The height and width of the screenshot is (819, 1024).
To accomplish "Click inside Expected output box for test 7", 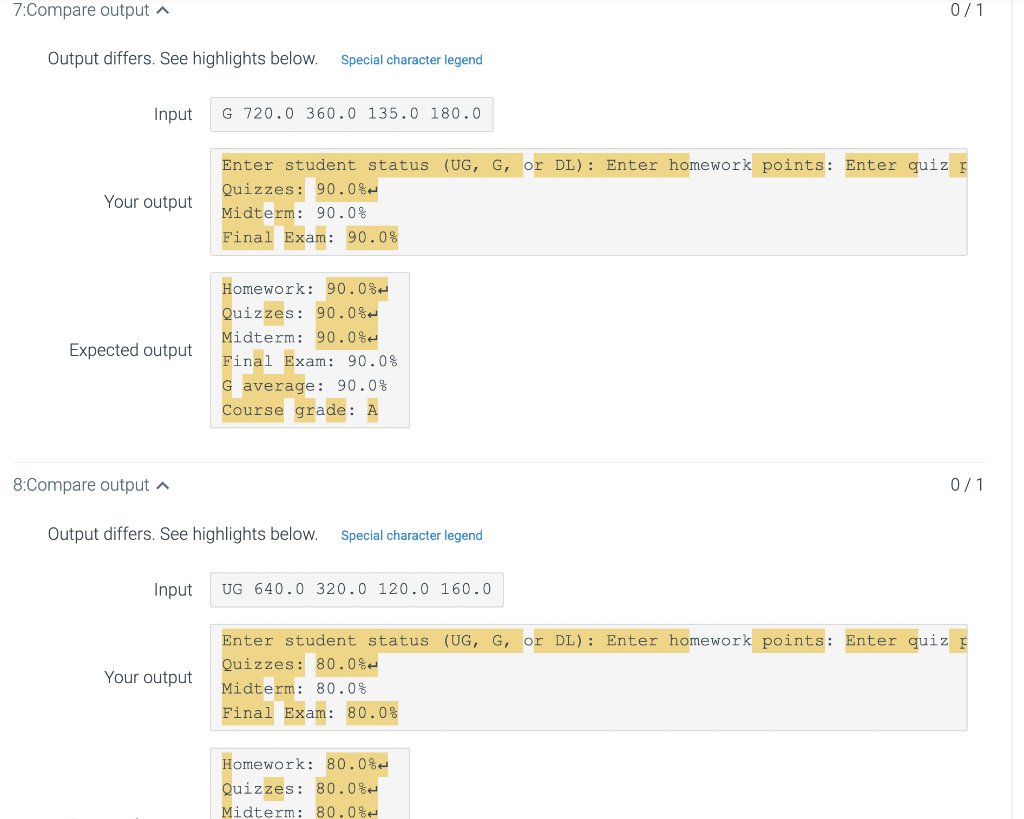I will tap(310, 350).
